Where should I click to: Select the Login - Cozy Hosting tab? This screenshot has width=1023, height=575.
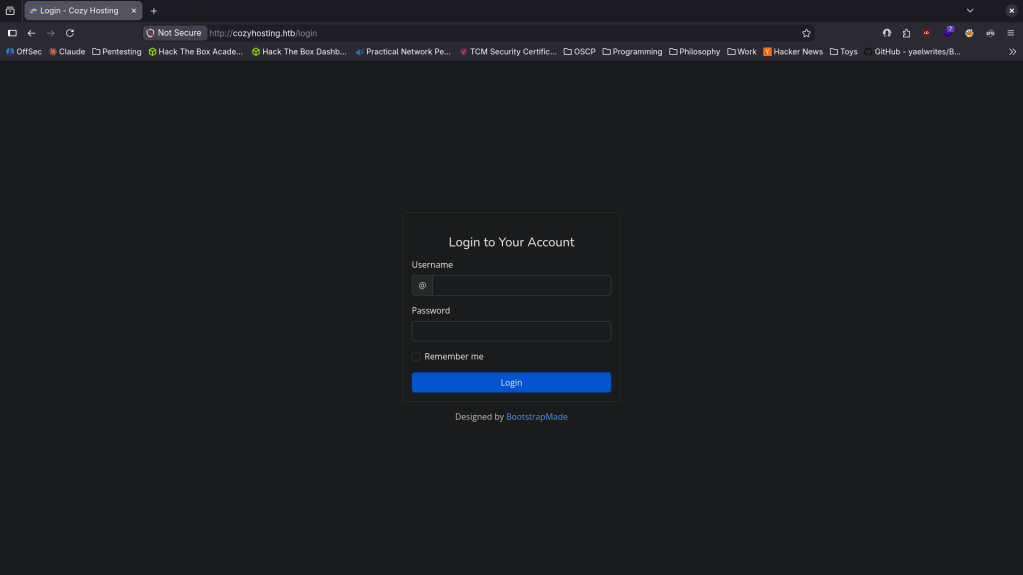pyautogui.click(x=79, y=11)
